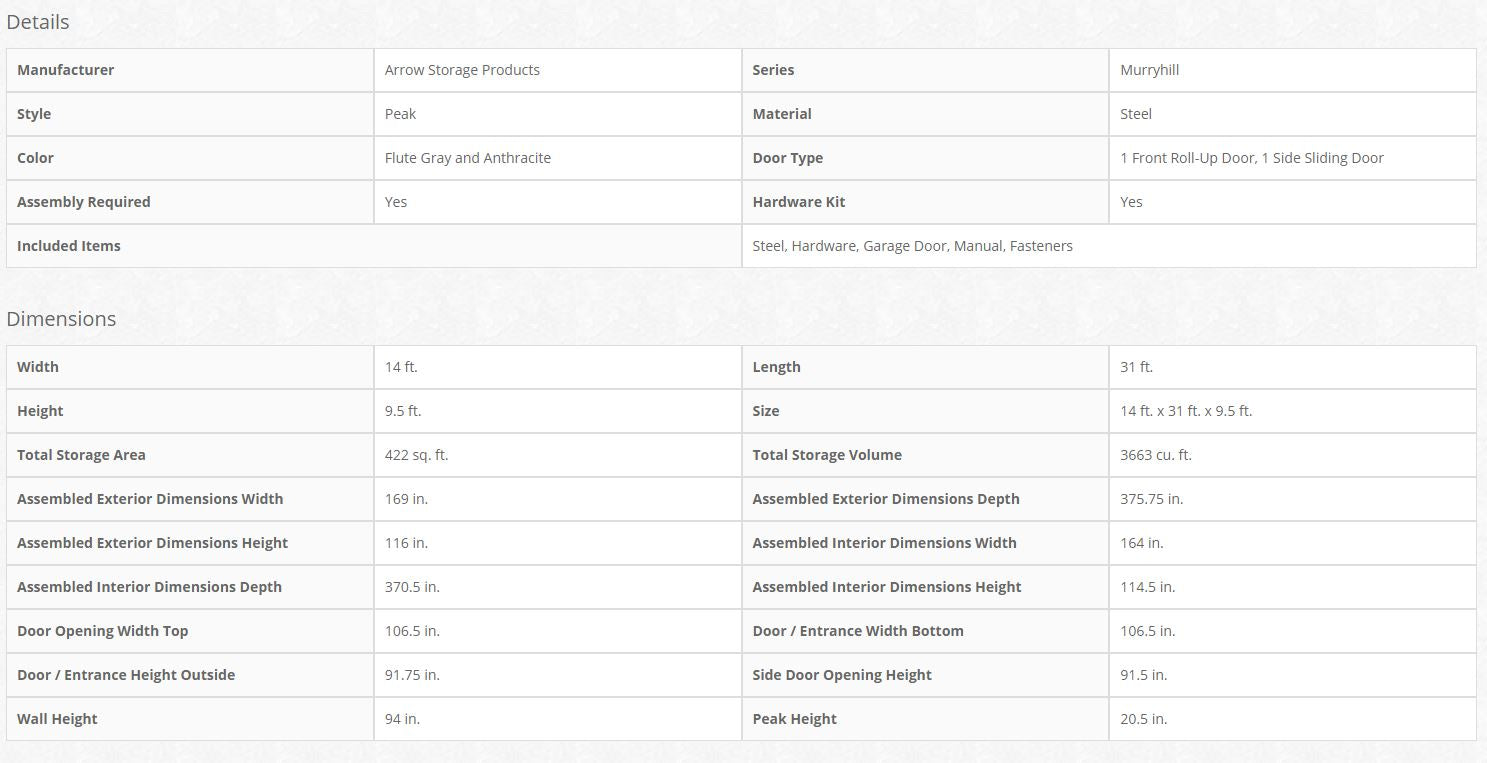Select the roll-up and sliding door description

click(1251, 158)
